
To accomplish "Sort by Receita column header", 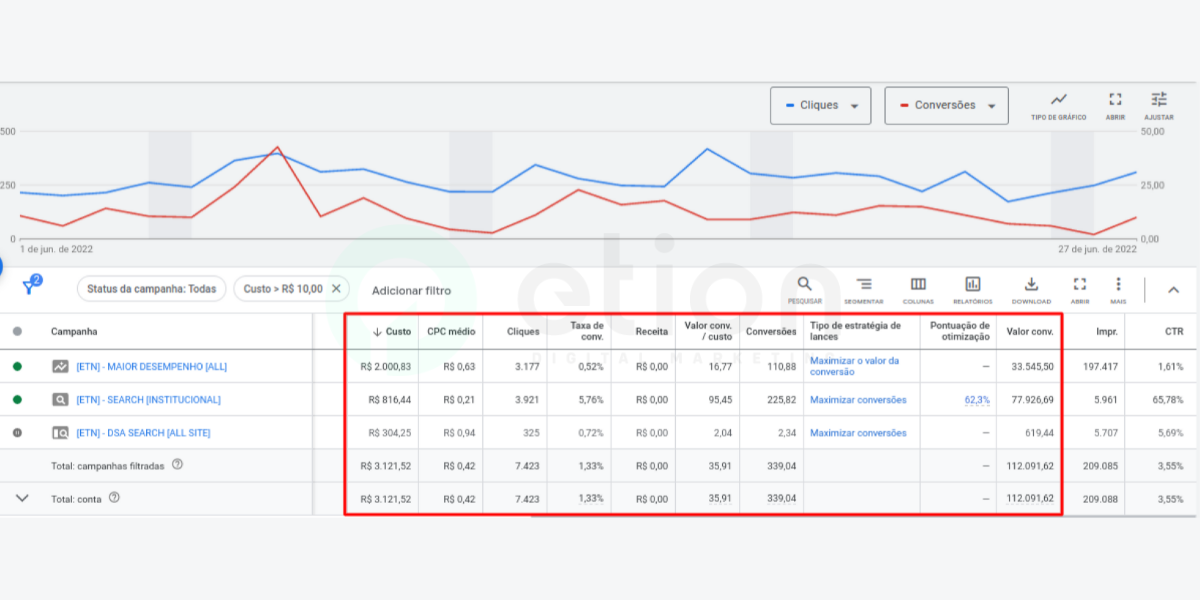I will point(652,331).
